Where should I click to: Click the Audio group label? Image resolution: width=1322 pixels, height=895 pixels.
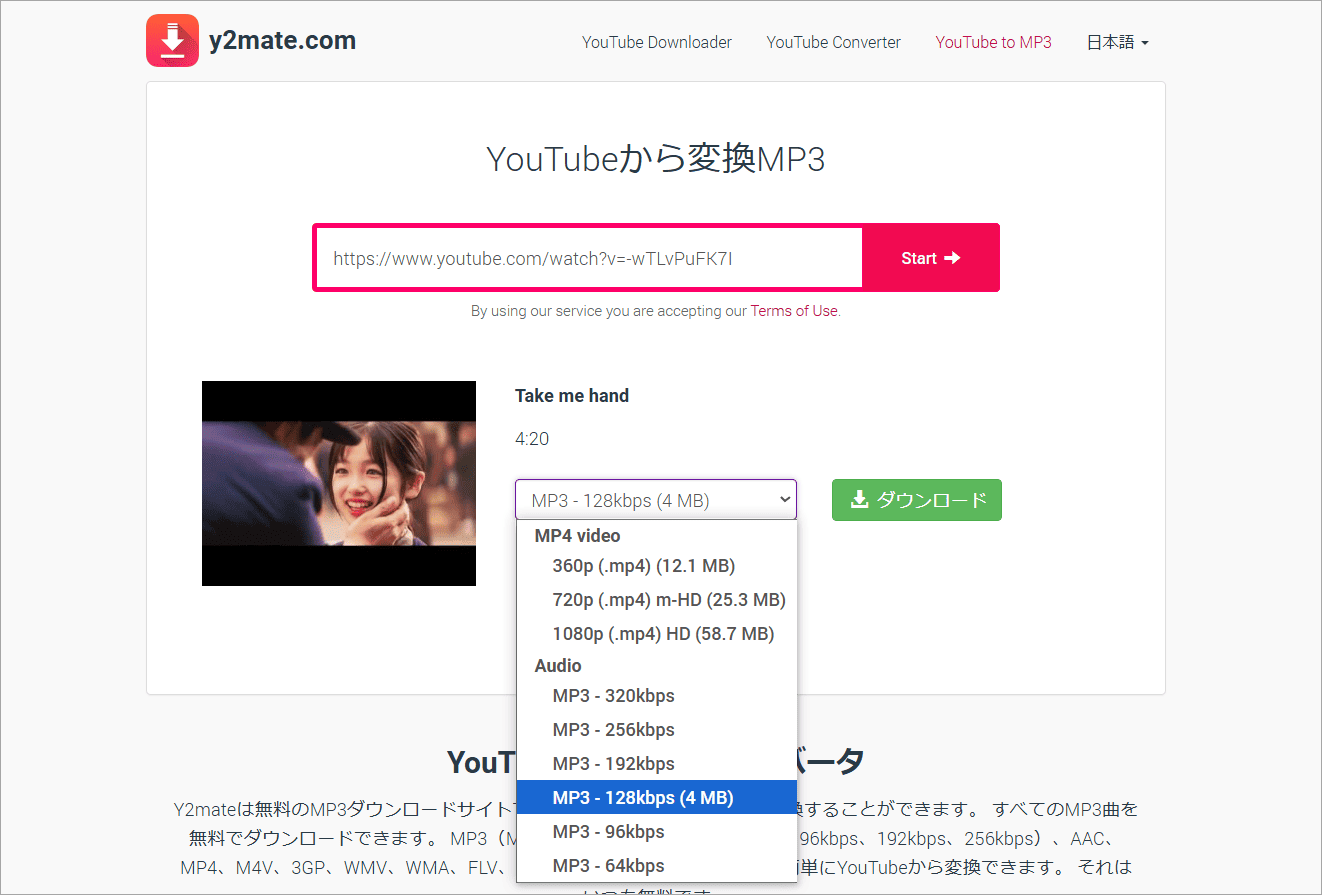558,666
